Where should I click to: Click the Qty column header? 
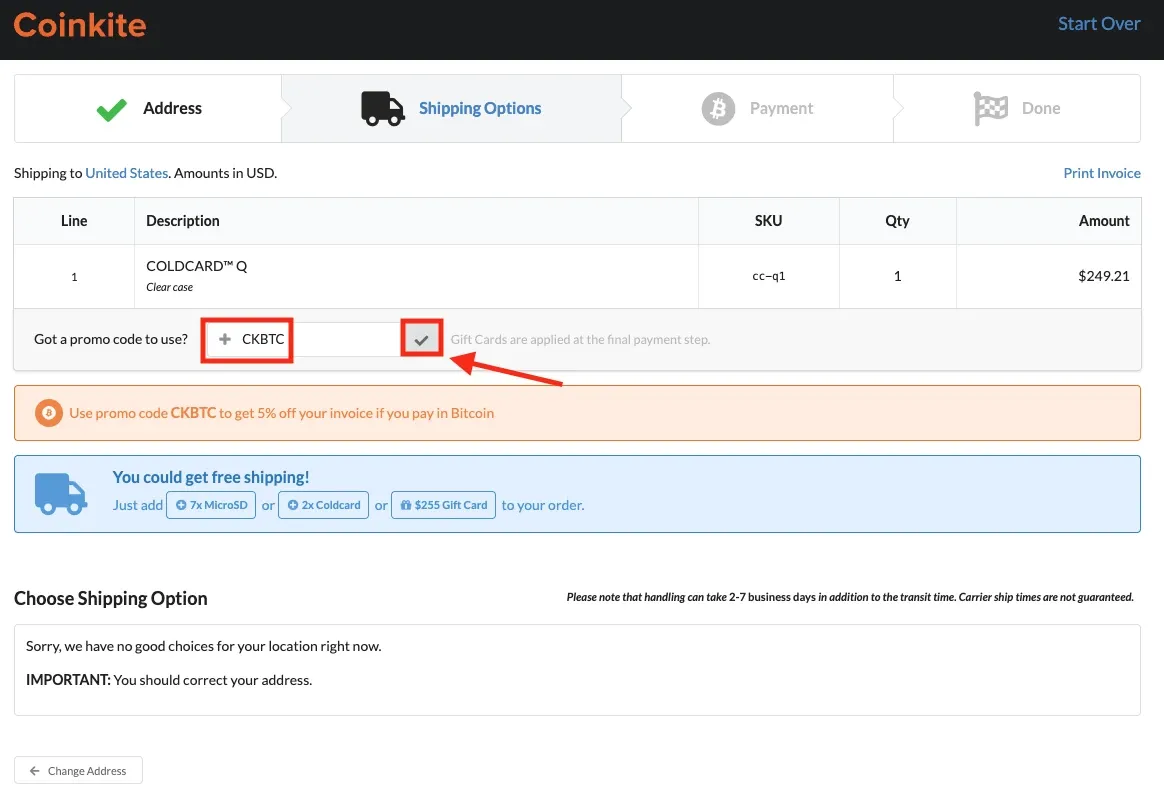tap(897, 221)
